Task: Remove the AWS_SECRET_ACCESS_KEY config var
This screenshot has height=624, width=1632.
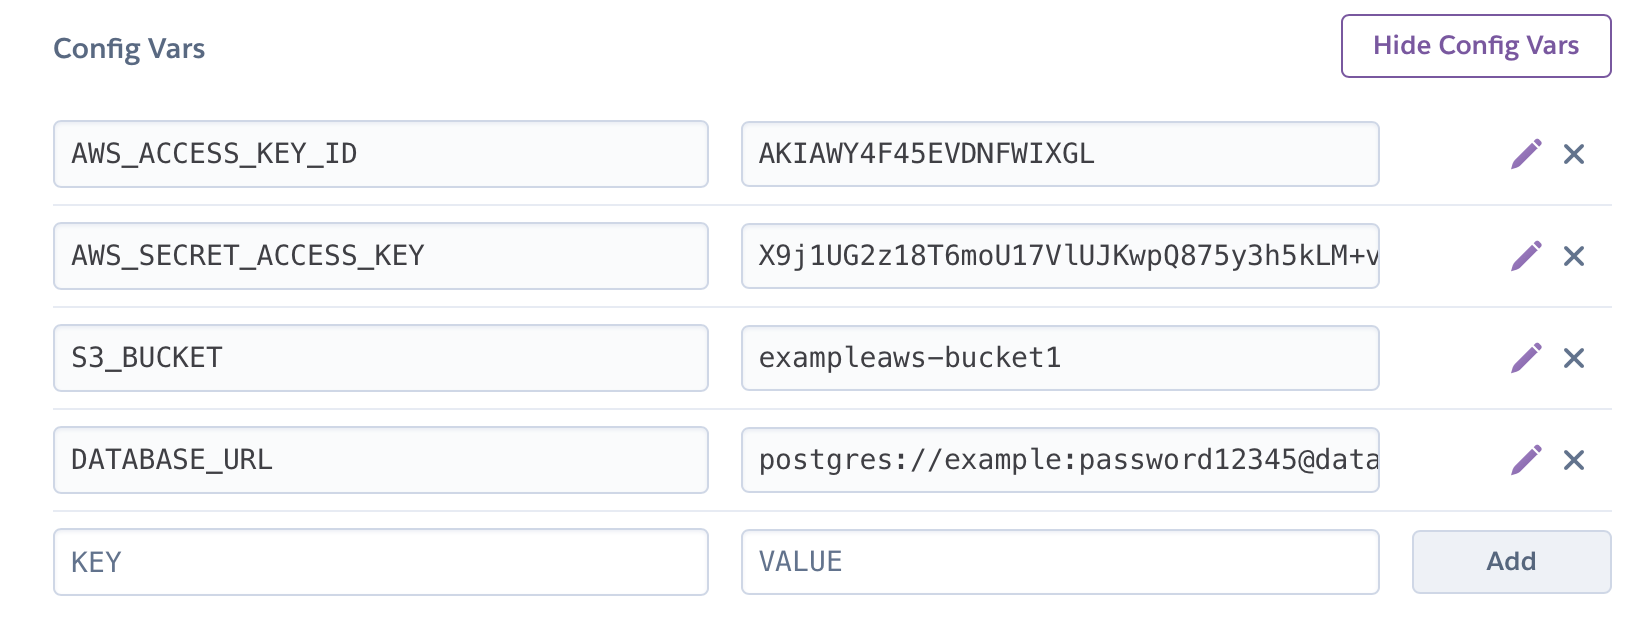Action: (x=1574, y=256)
